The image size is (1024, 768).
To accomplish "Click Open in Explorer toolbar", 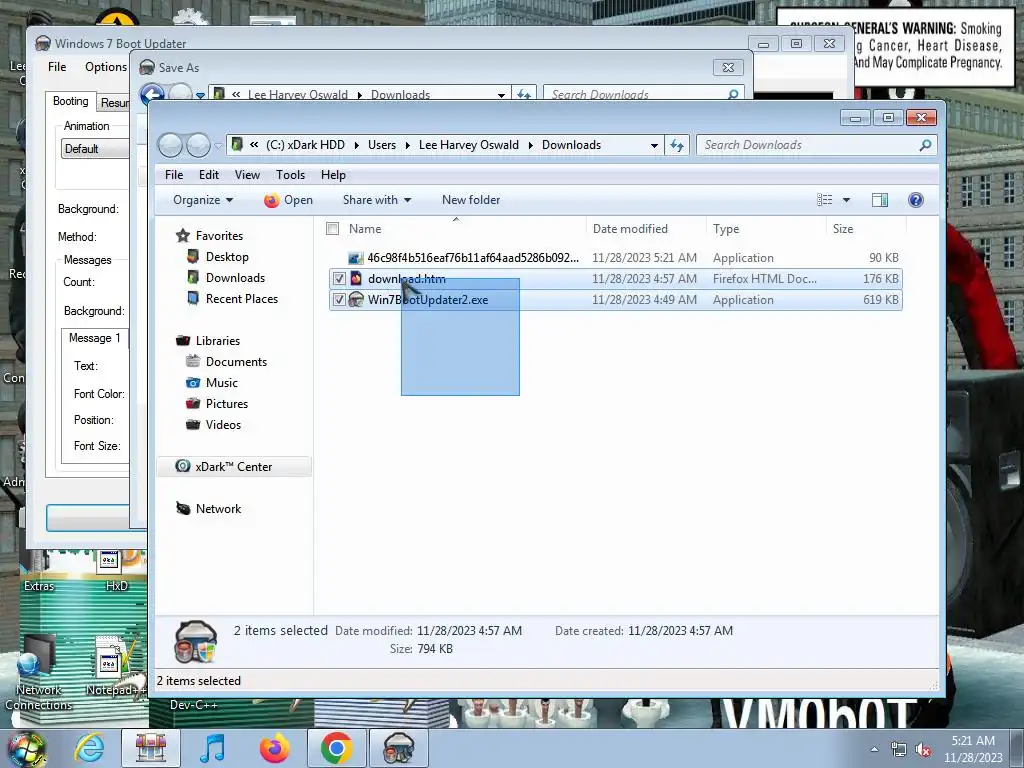I will click(x=289, y=200).
